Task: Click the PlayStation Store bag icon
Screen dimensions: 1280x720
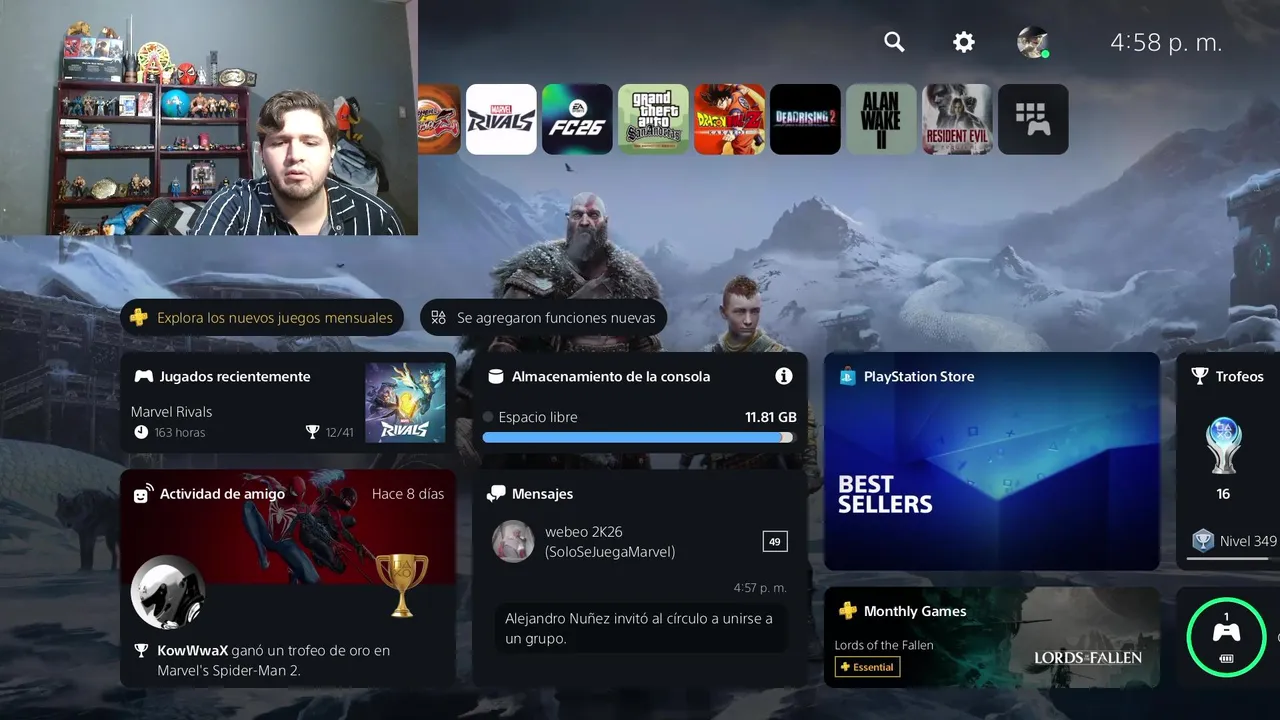Action: pos(847,376)
